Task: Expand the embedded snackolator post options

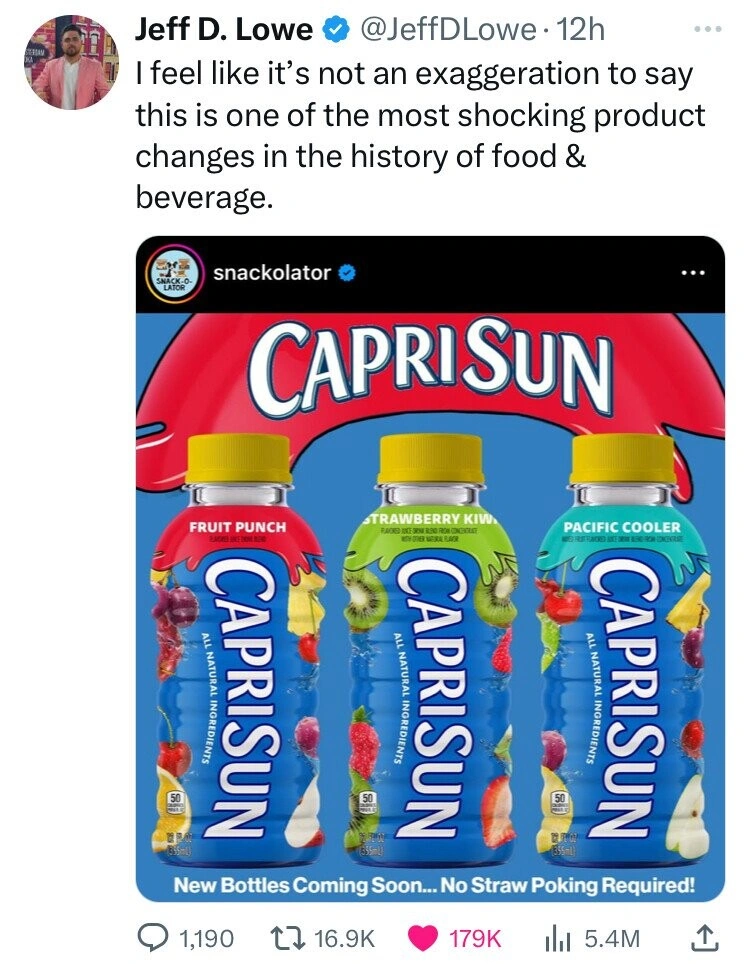Action: coord(692,271)
